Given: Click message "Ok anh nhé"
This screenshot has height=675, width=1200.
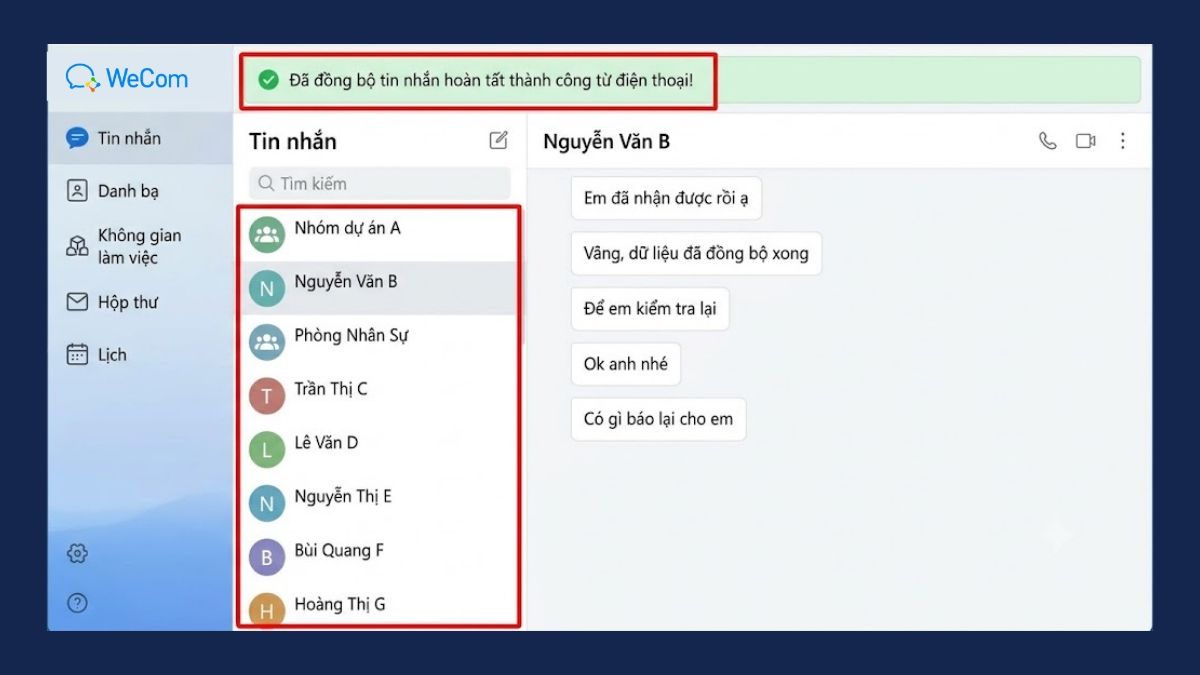Looking at the screenshot, I should tap(626, 364).
